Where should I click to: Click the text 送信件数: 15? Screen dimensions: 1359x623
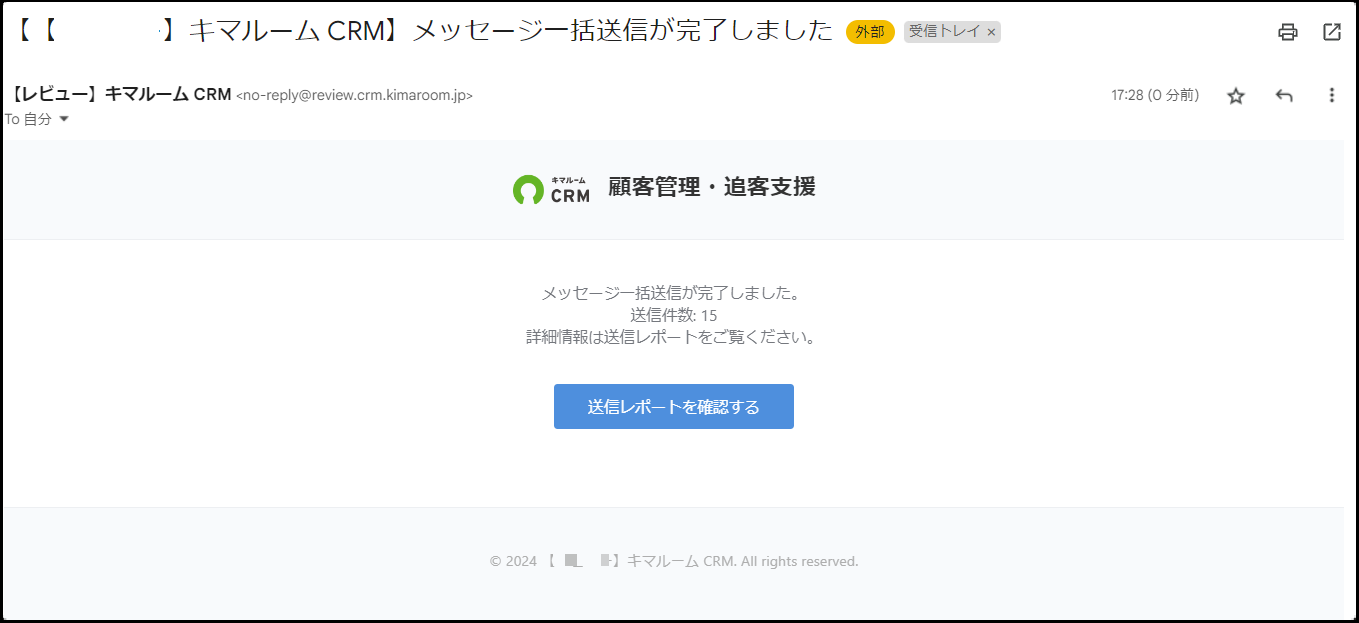coord(674,316)
